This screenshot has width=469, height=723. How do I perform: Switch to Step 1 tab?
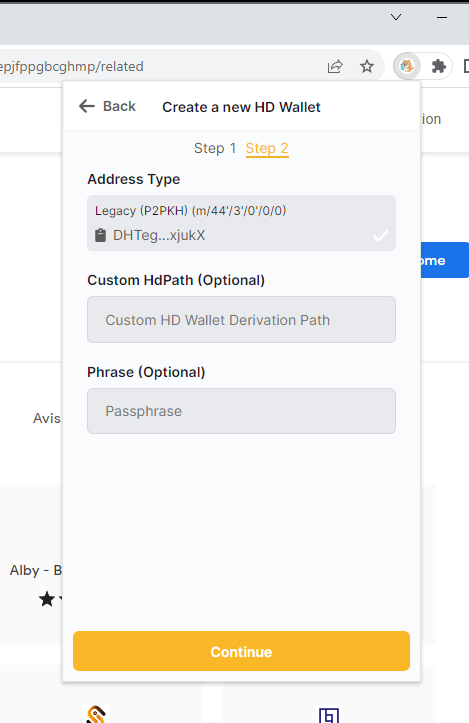(x=215, y=148)
